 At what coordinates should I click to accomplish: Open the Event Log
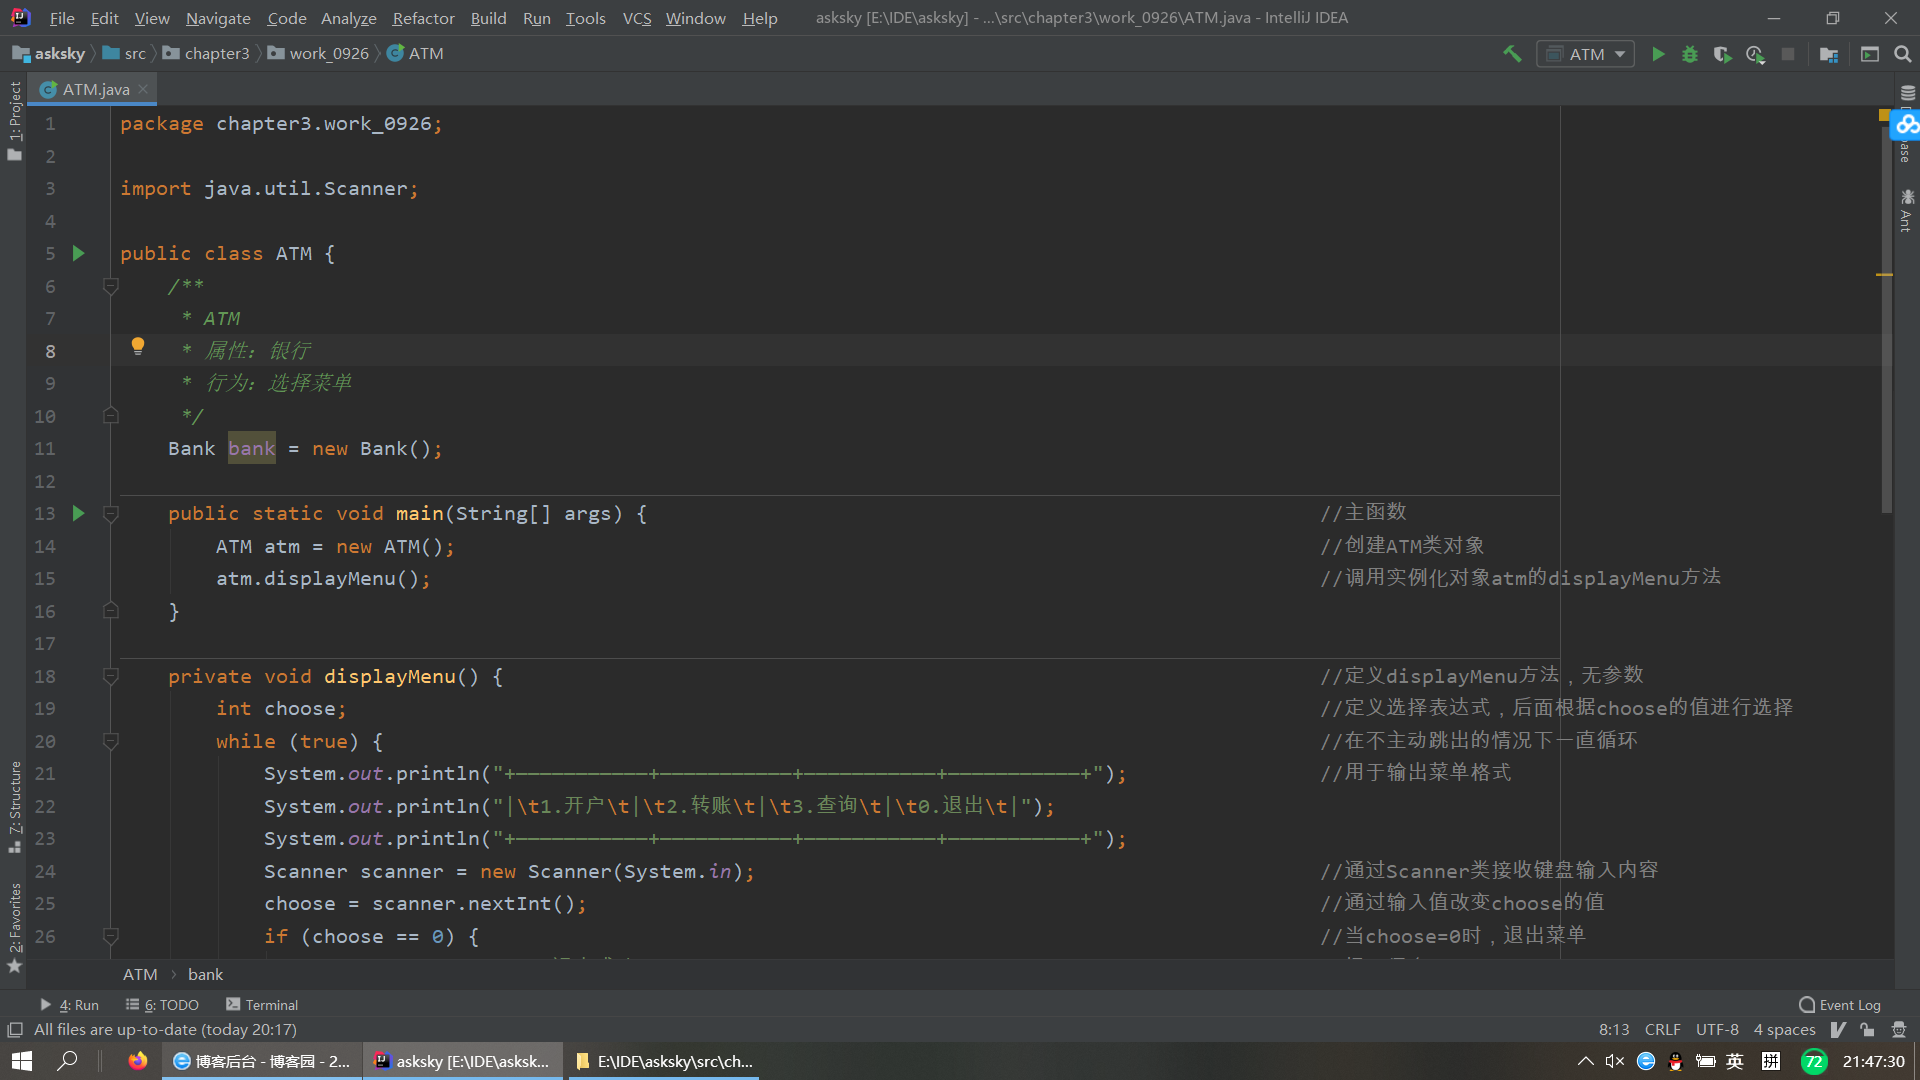(1840, 1005)
